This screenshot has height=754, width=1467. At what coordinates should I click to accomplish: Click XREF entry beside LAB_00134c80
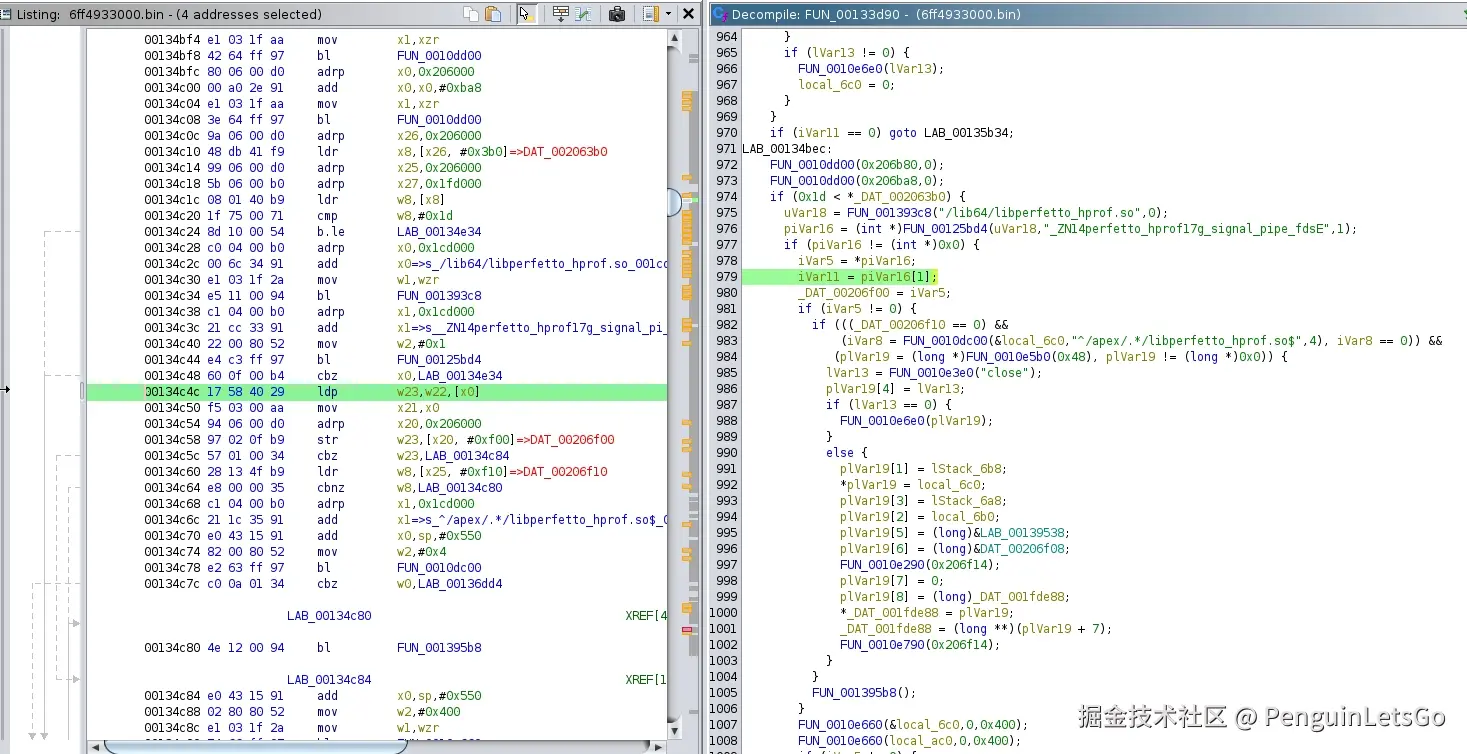click(x=646, y=616)
